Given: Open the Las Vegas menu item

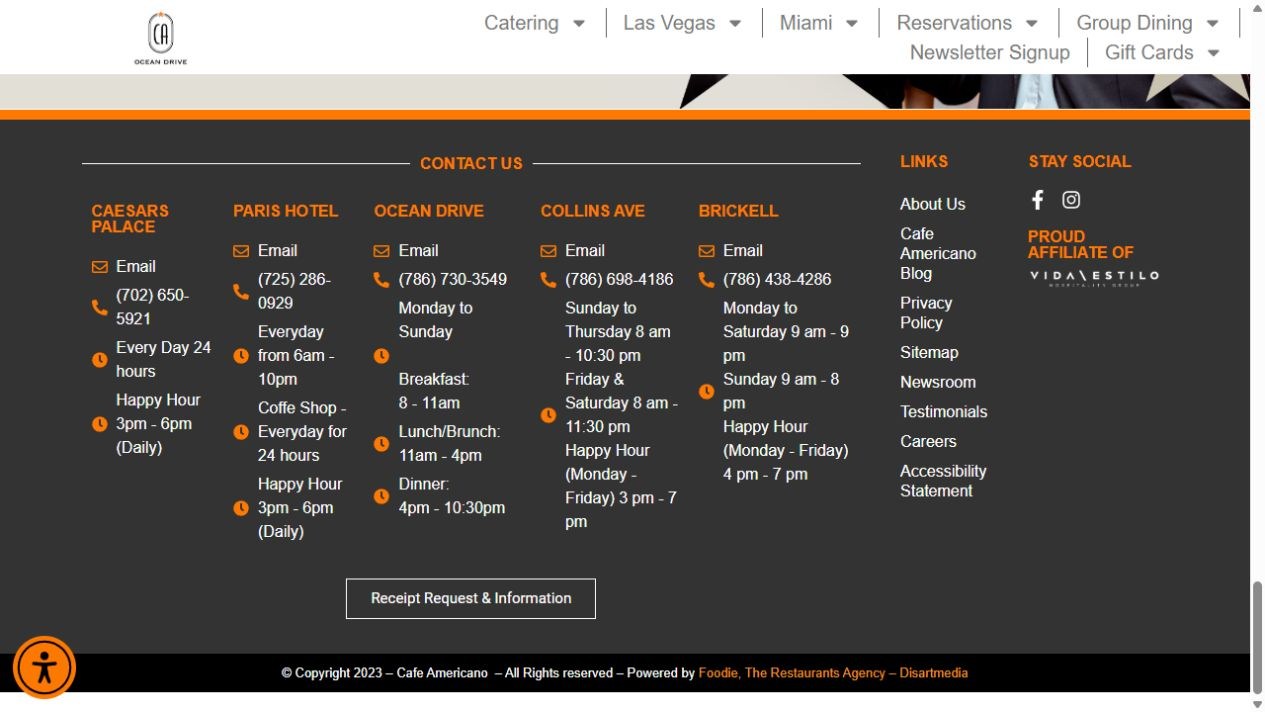Looking at the screenshot, I should point(669,23).
